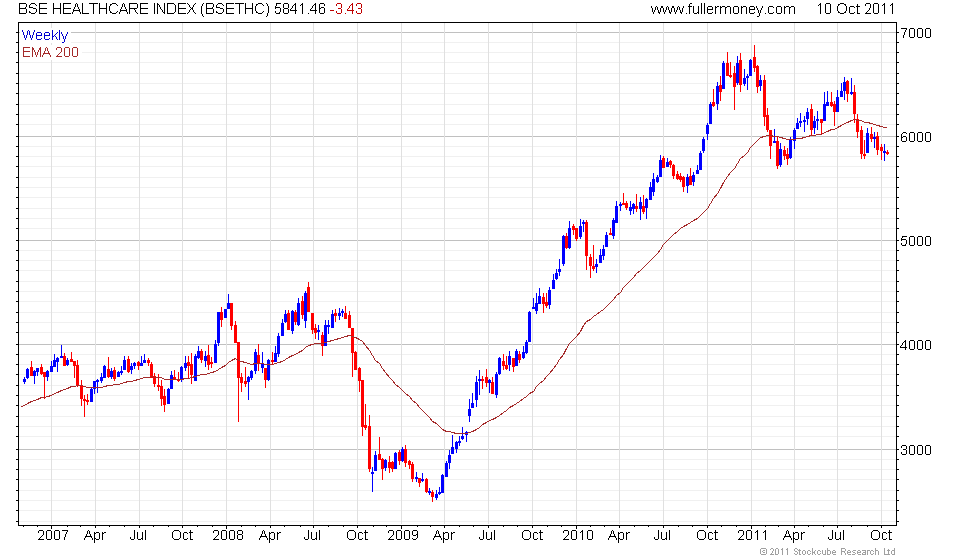Open the www.fullermoney.com link
The width and height of the screenshot is (980, 560).
(722, 10)
